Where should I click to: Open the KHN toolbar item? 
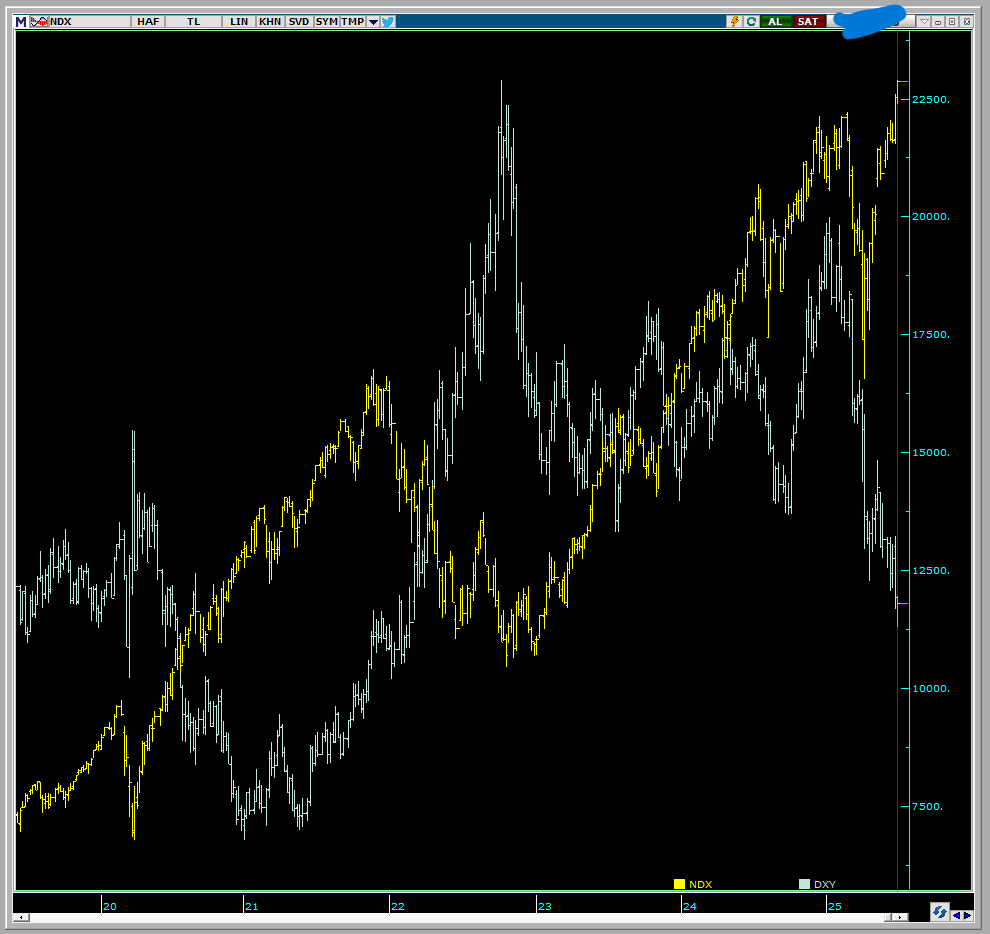click(x=270, y=21)
